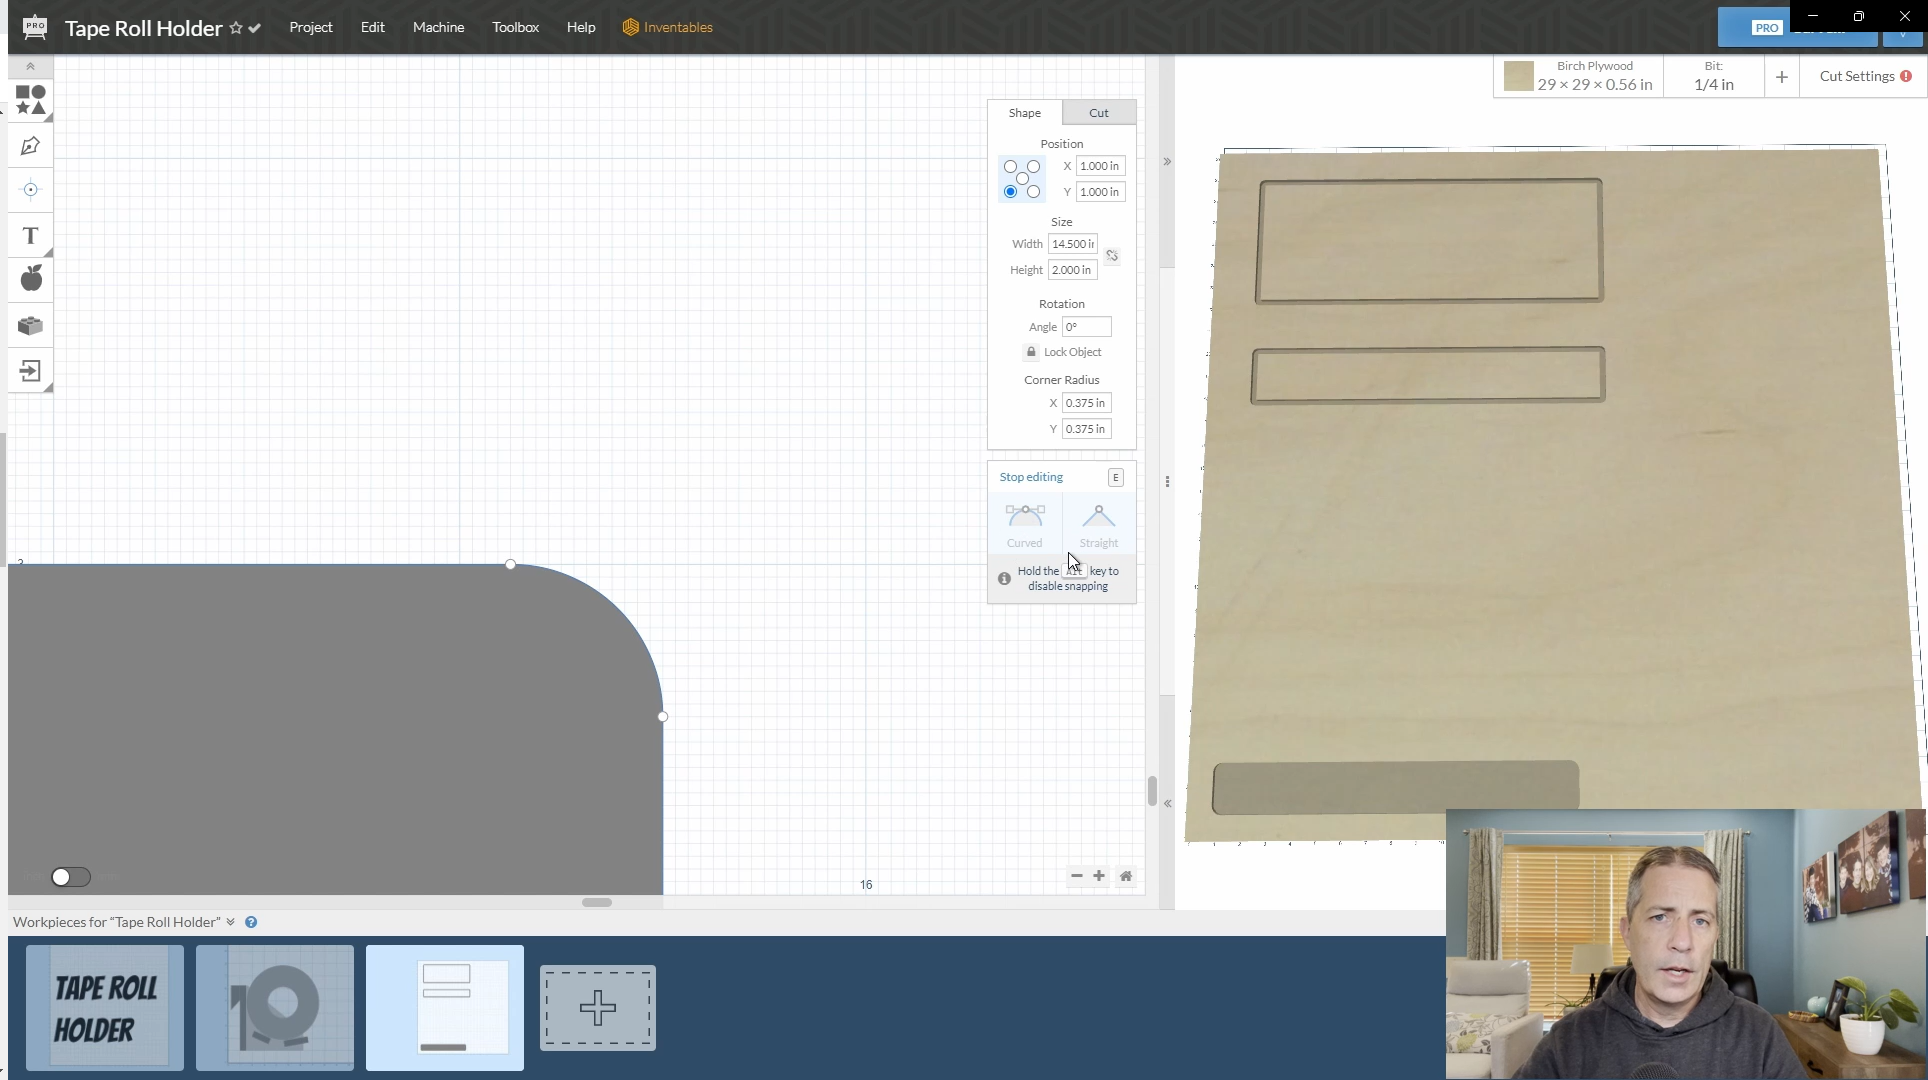Select the Pen draw tool
The image size is (1928, 1080).
tap(30, 146)
